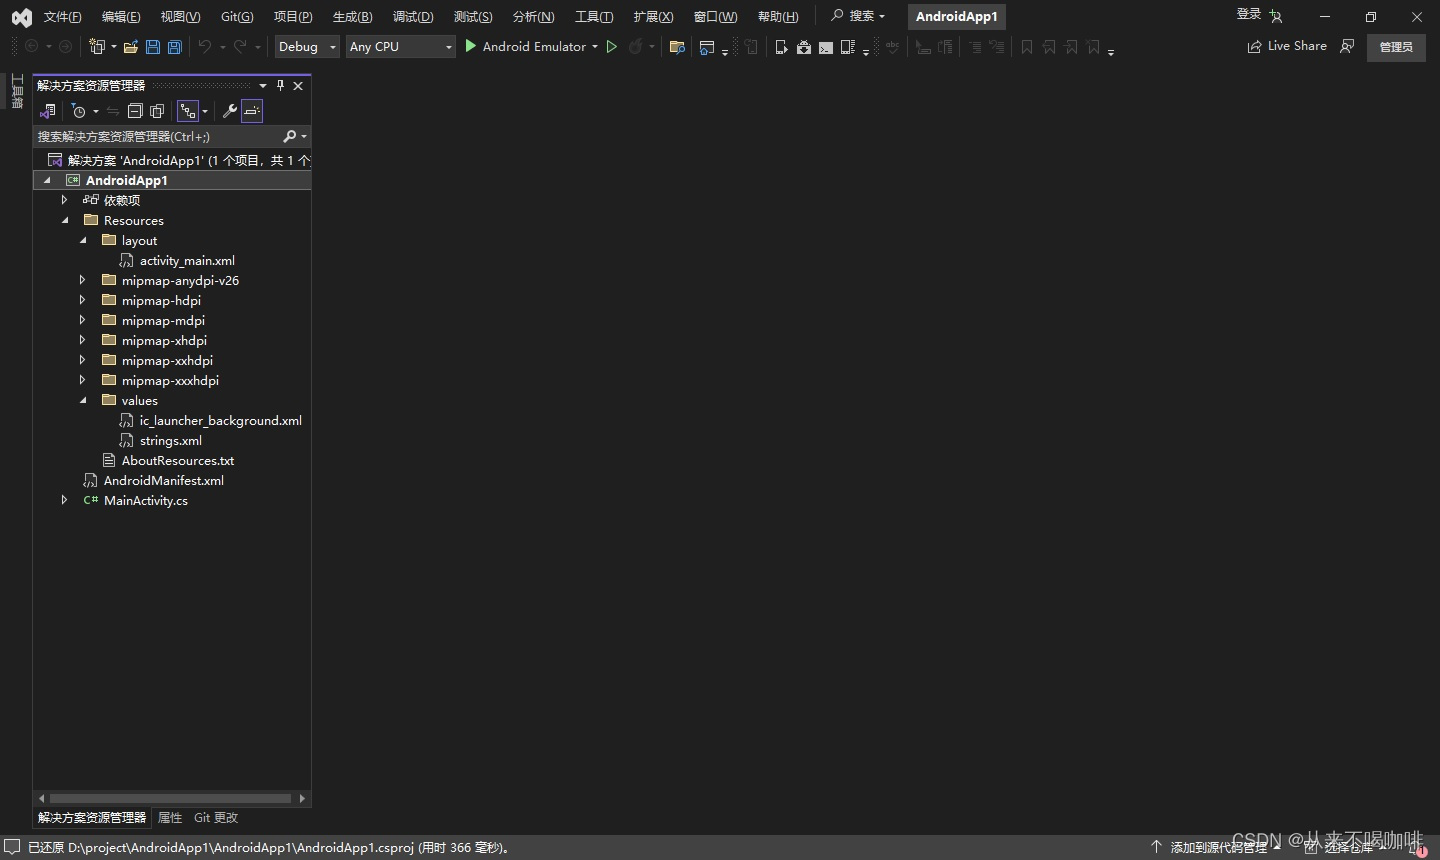1440x860 pixels.
Task: Click the Navigate Backward arrow icon
Action: tap(32, 47)
